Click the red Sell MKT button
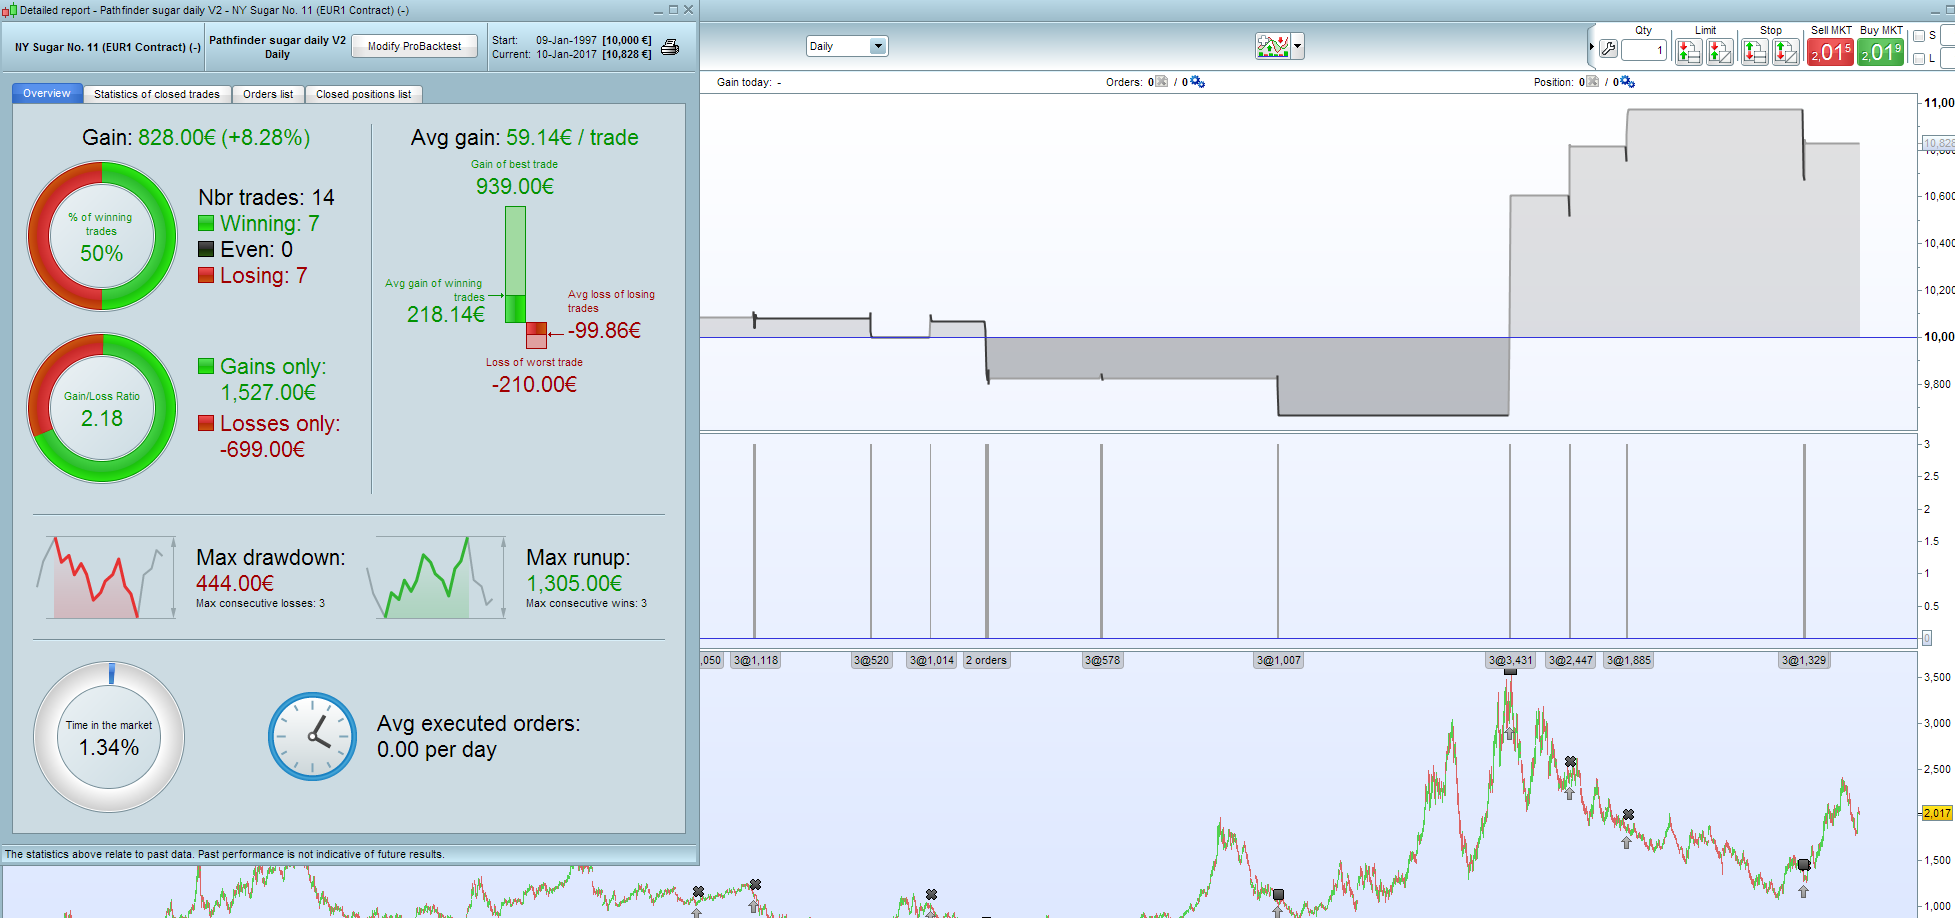This screenshot has width=1955, height=918. (1830, 52)
